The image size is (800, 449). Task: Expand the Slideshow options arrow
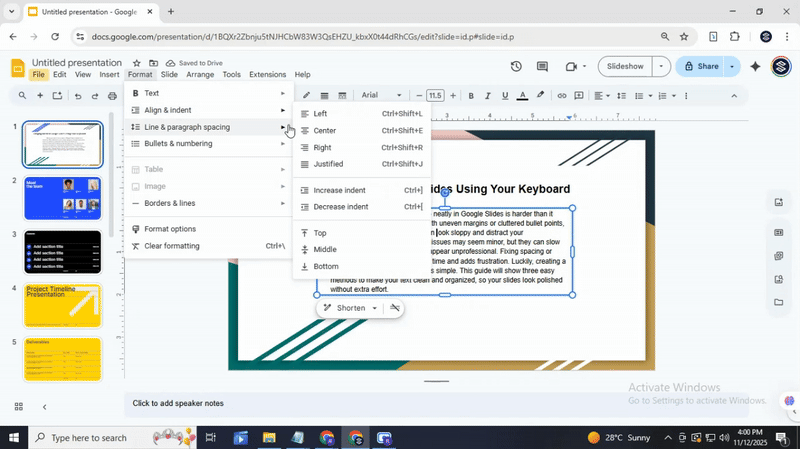[x=660, y=67]
